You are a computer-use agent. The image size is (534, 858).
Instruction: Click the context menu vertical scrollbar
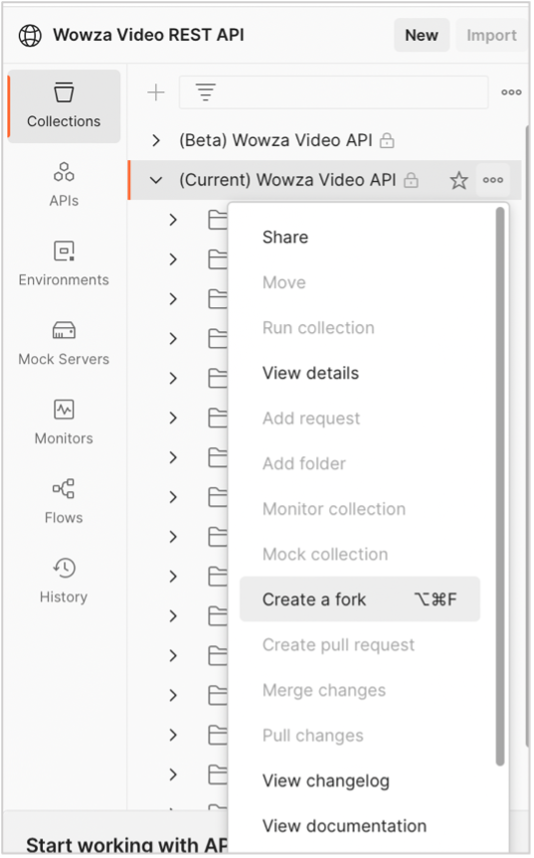tap(500, 487)
